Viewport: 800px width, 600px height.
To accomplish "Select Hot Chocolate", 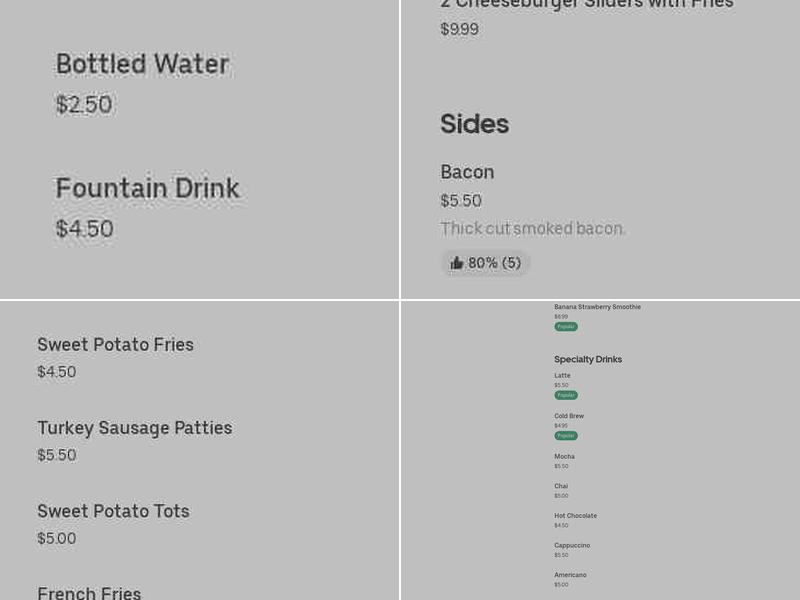I will (x=575, y=516).
